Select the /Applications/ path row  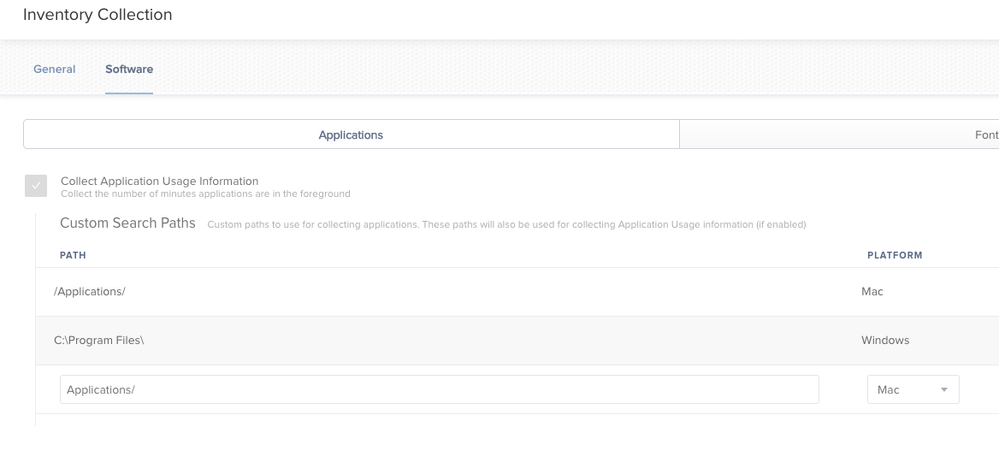pyautogui.click(x=517, y=291)
